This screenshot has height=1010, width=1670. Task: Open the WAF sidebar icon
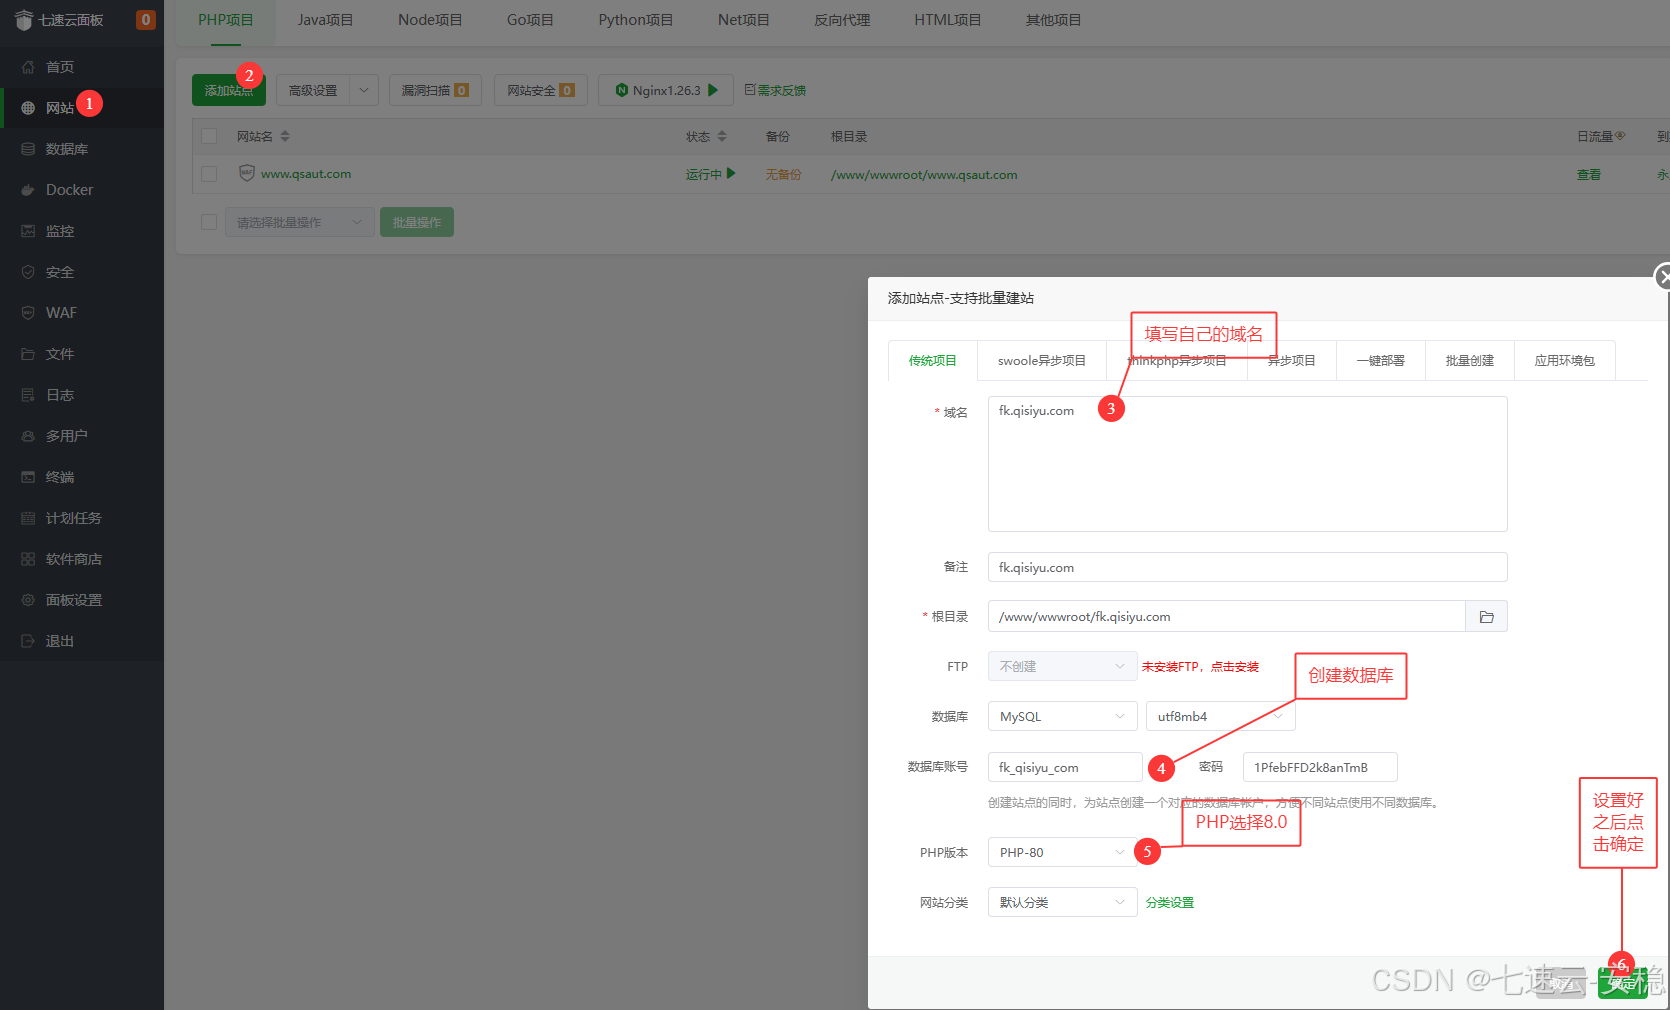click(x=28, y=313)
